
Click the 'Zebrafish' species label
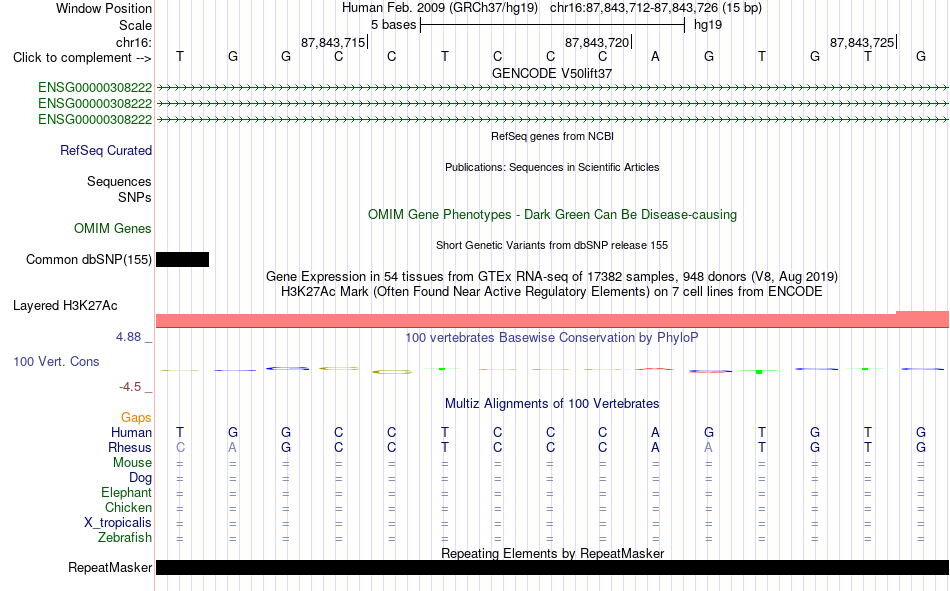pyautogui.click(x=125, y=538)
